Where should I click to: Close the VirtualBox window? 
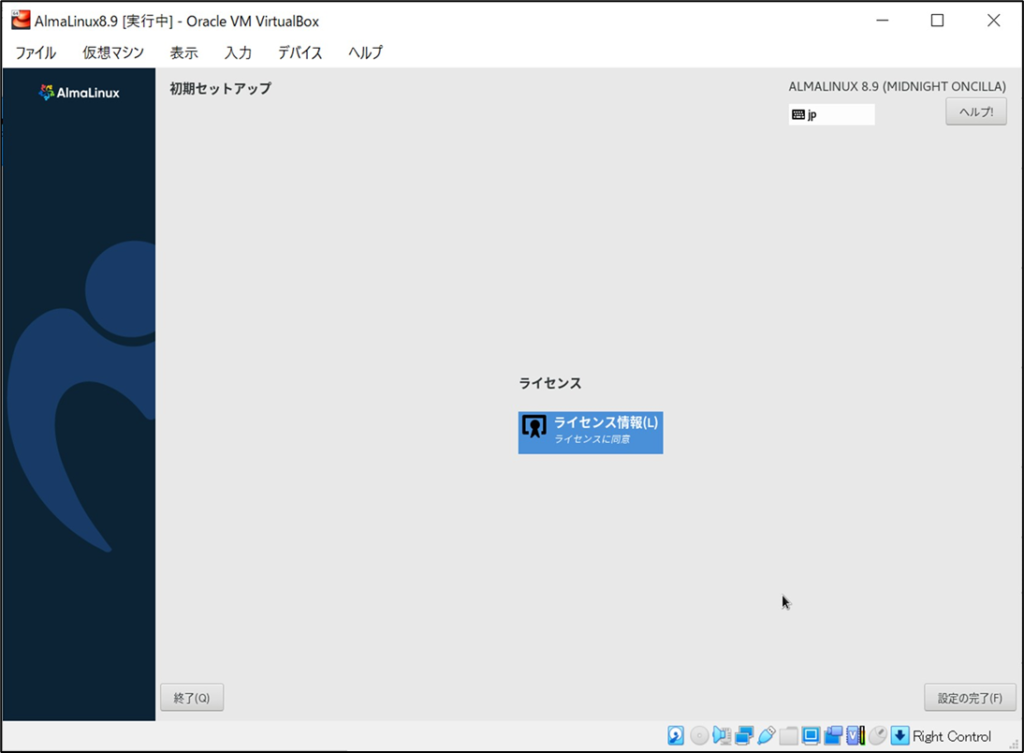pos(993,20)
